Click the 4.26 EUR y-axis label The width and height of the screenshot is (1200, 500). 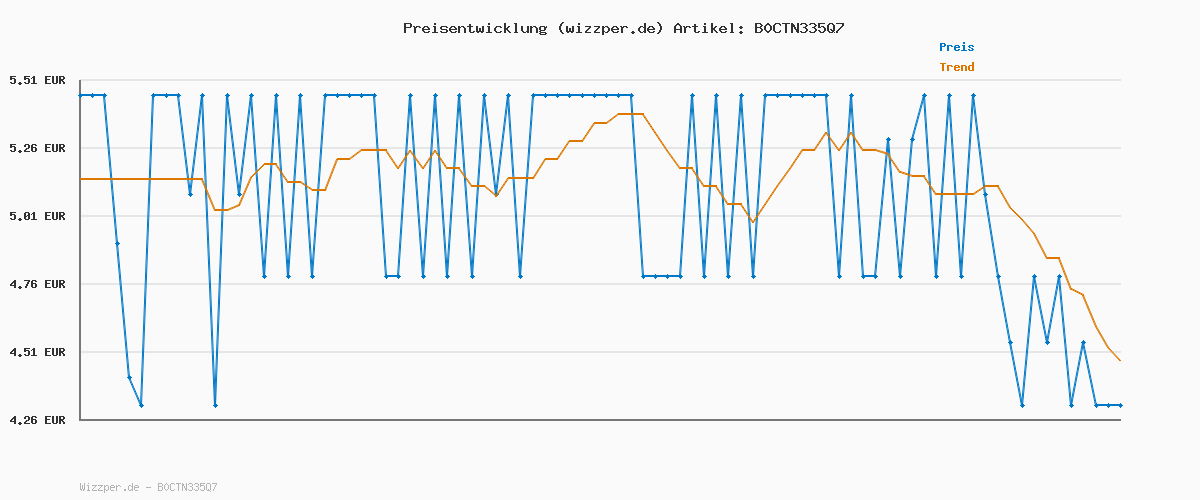coord(37,420)
